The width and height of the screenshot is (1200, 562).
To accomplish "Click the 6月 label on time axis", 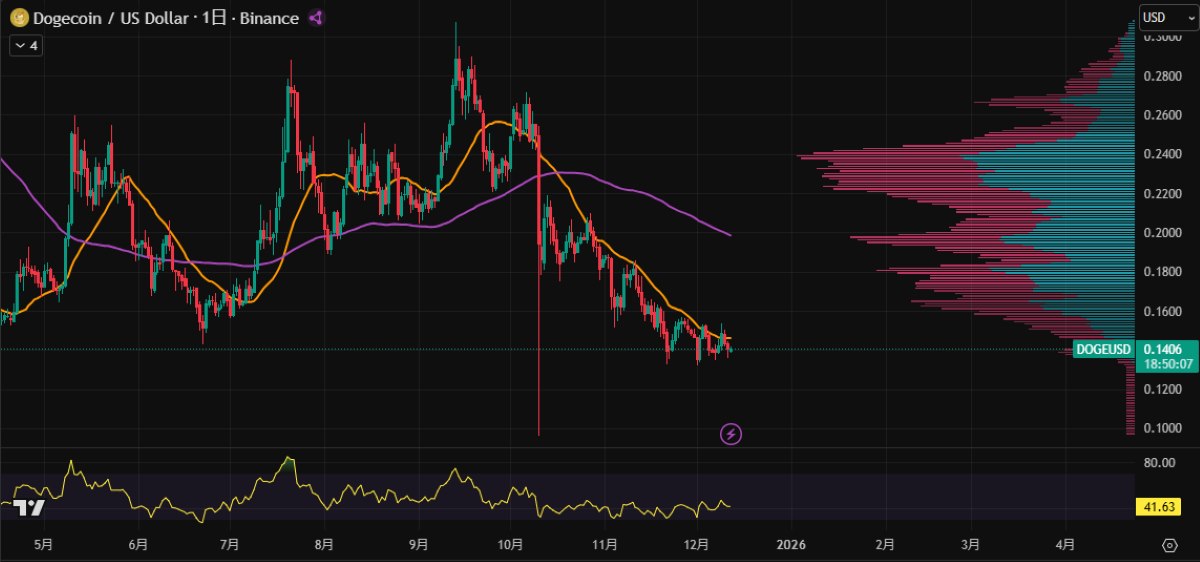I will point(138,545).
